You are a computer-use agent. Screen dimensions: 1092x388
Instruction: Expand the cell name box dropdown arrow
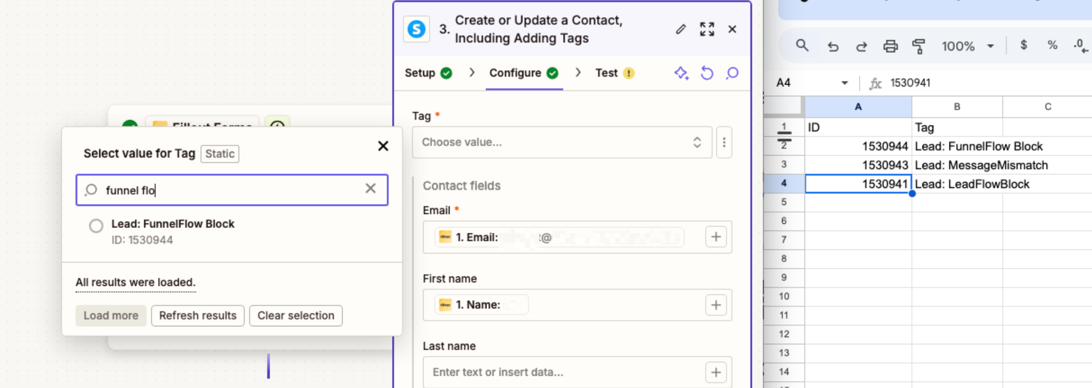tap(845, 83)
